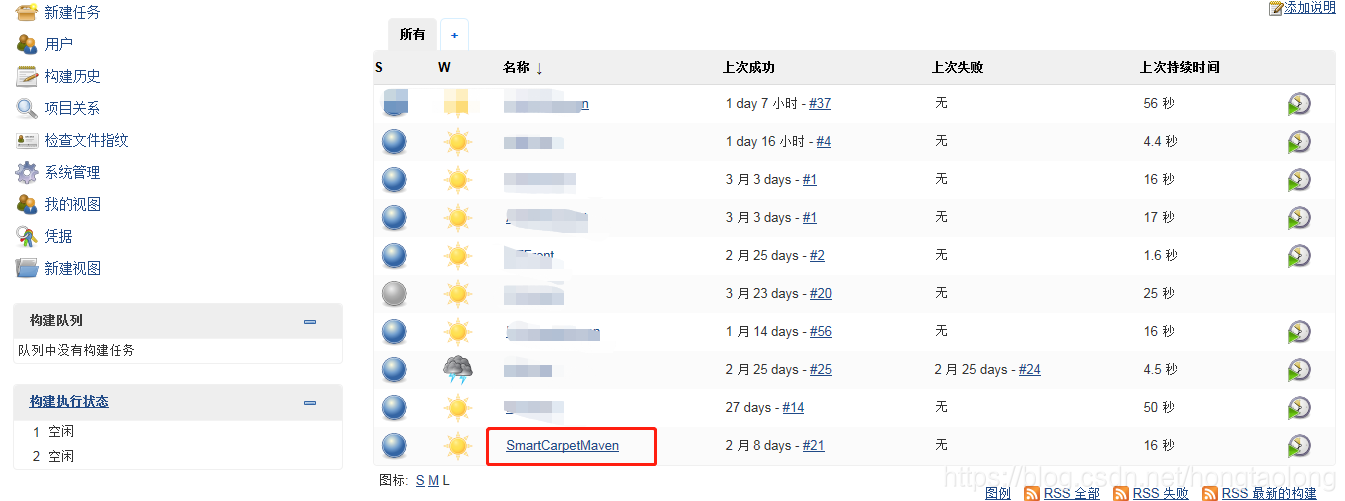
Task: Add a new view with plus tab
Action: pos(454,35)
